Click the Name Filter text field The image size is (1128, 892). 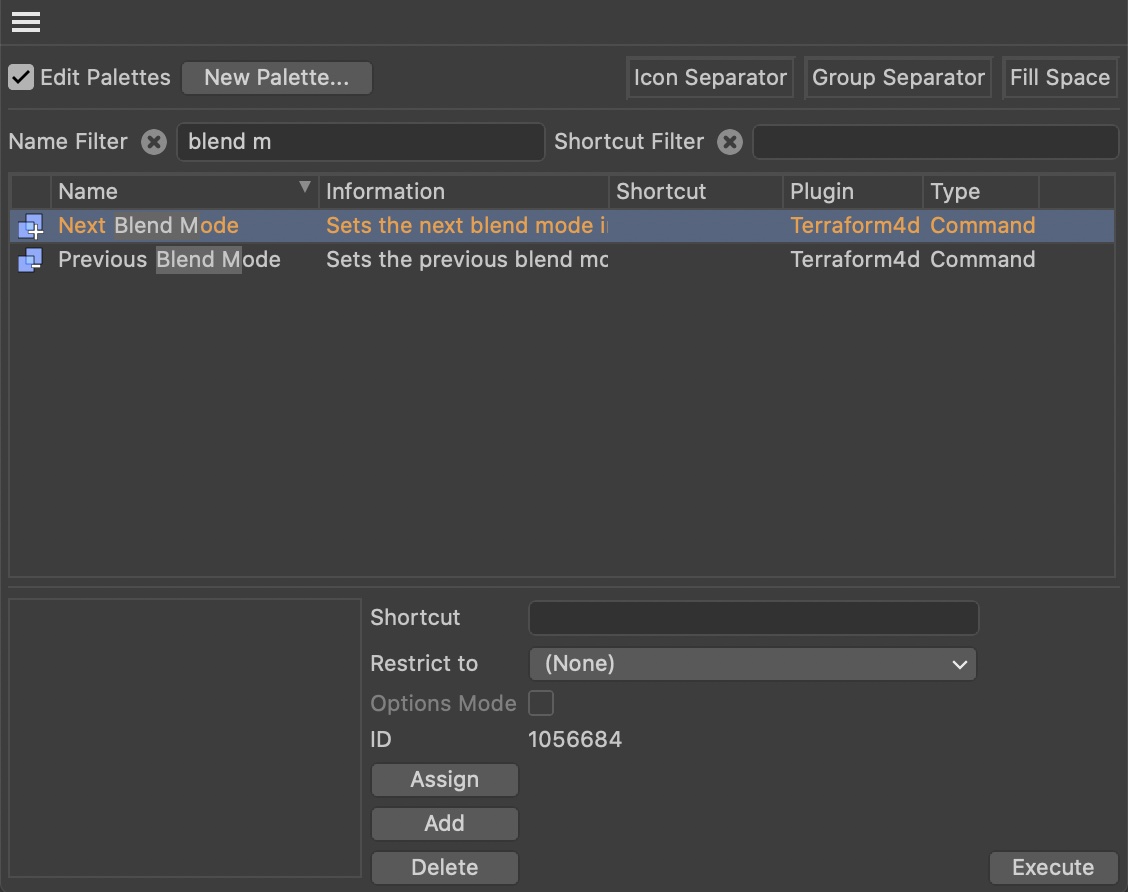point(360,142)
